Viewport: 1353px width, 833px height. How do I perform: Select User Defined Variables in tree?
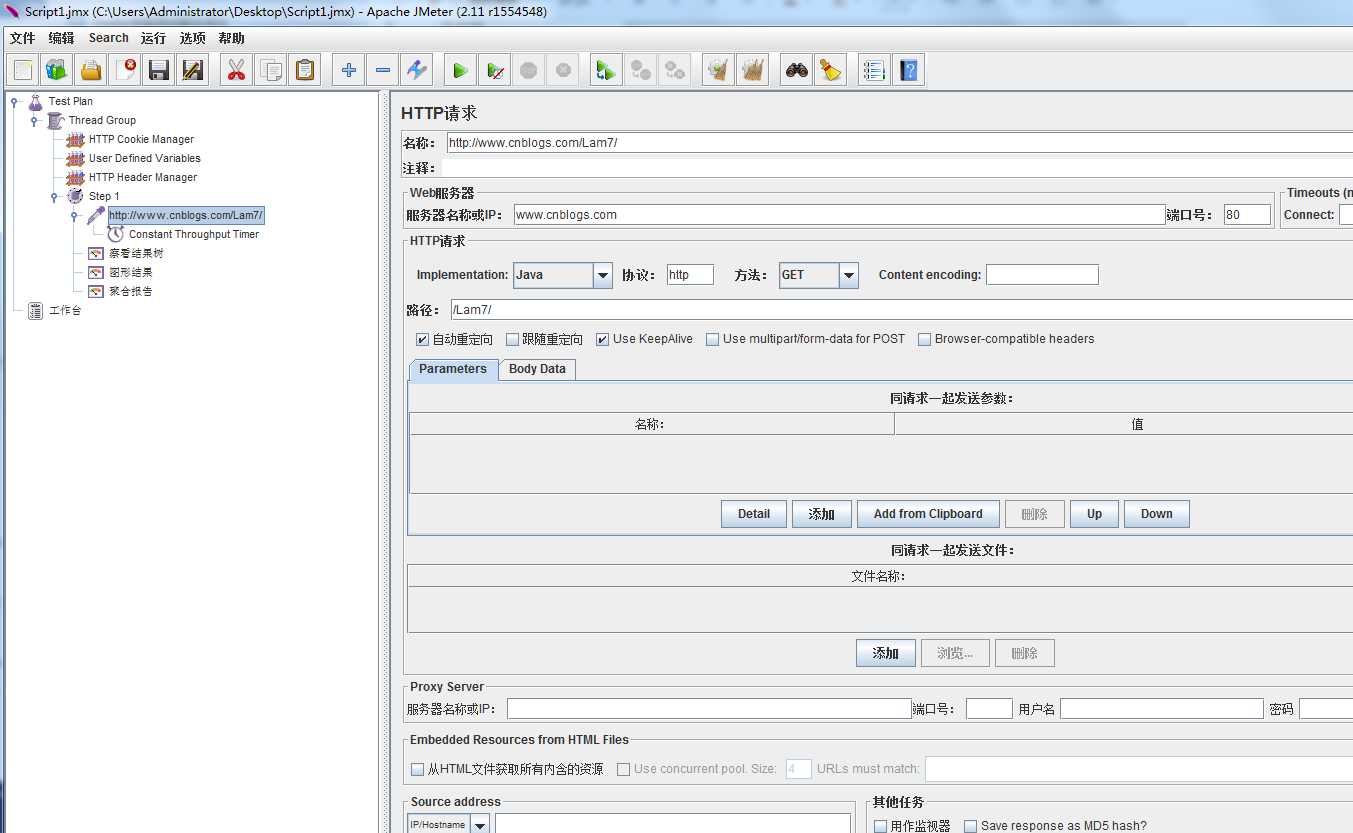(x=144, y=158)
